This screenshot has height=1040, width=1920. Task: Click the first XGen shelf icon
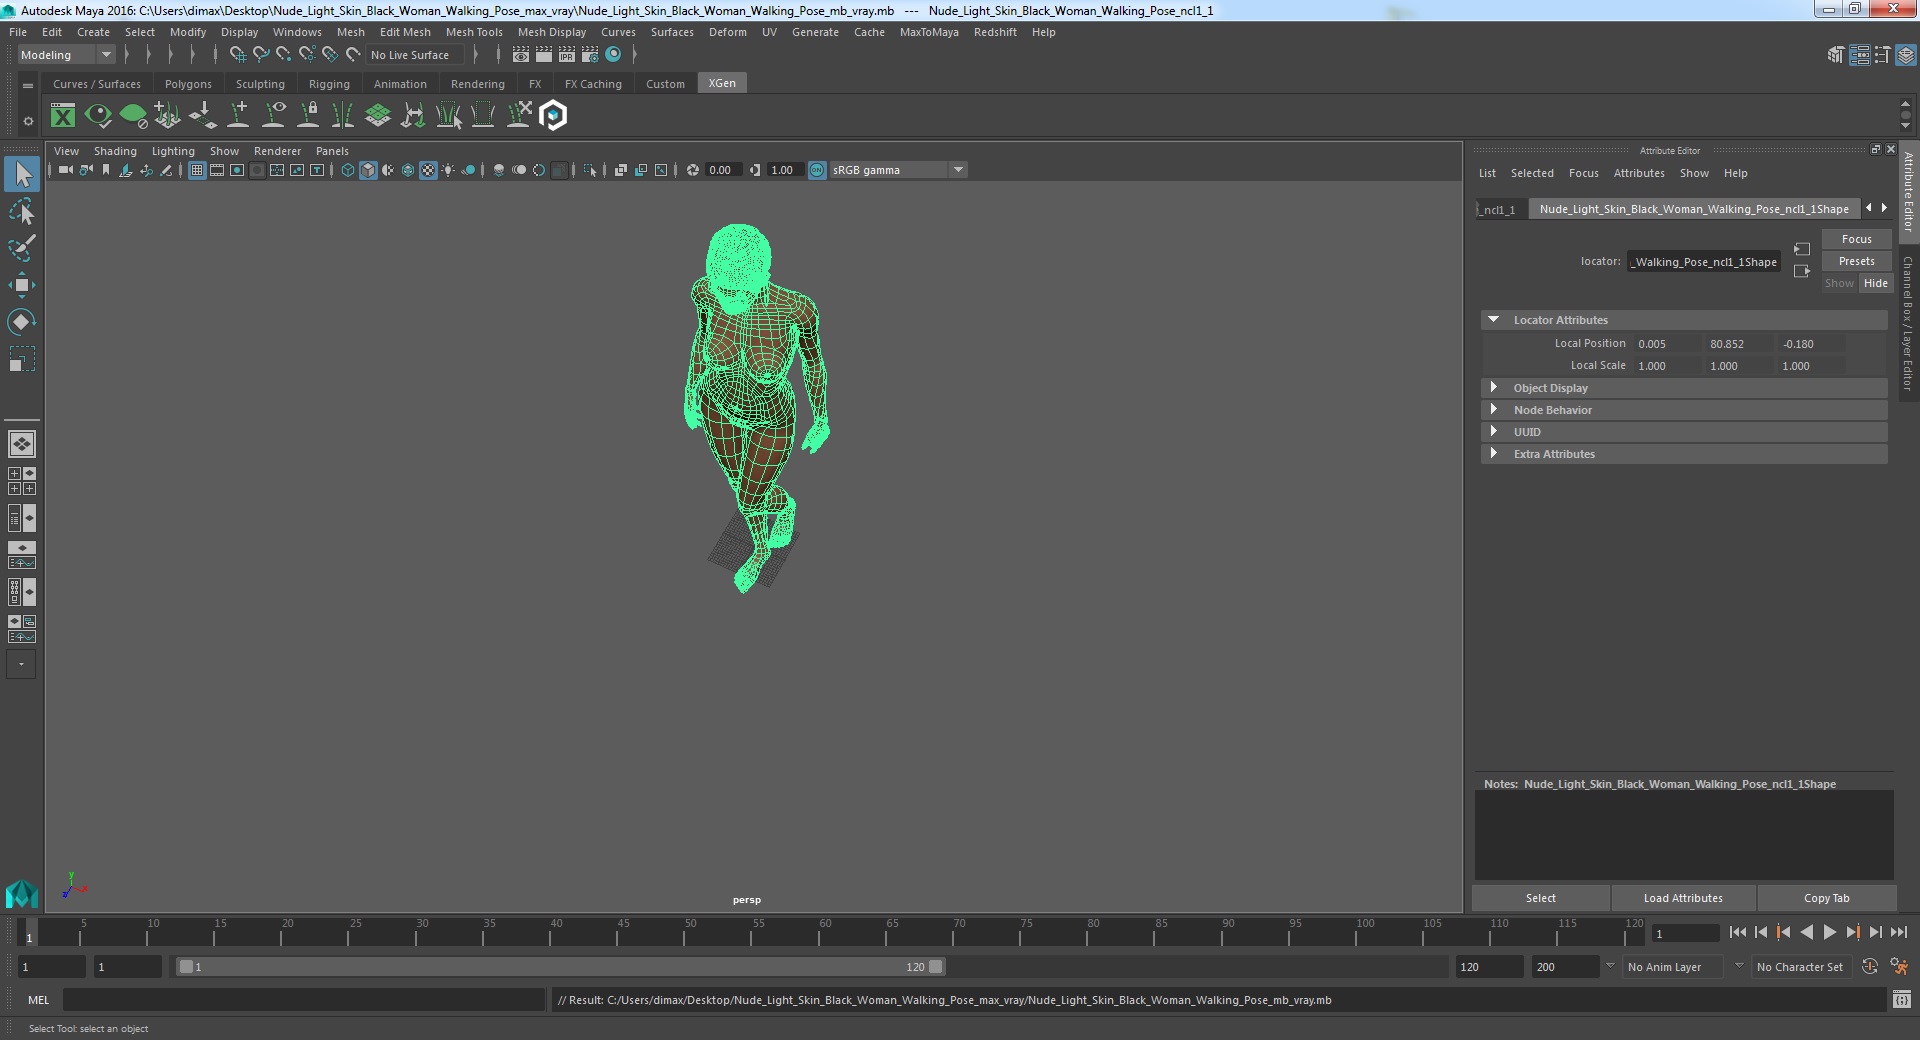coord(63,116)
